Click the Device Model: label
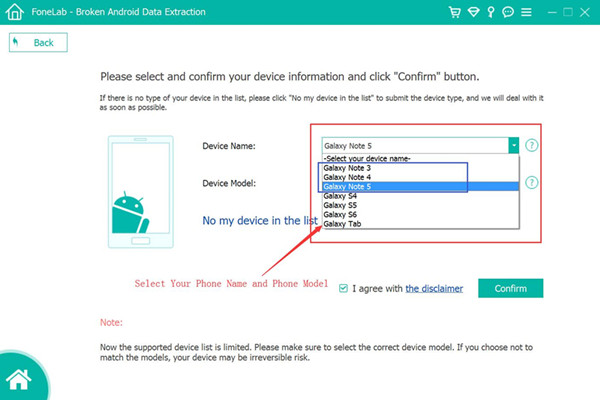Image resolution: width=600 pixels, height=400 pixels. [x=229, y=183]
